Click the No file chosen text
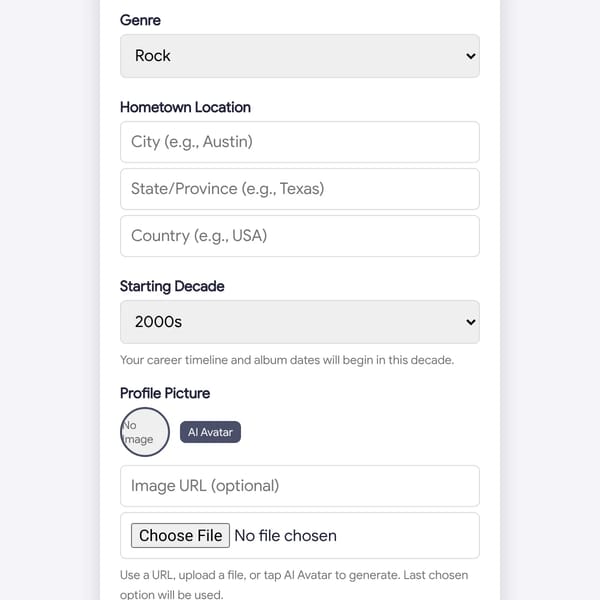 [x=285, y=536]
